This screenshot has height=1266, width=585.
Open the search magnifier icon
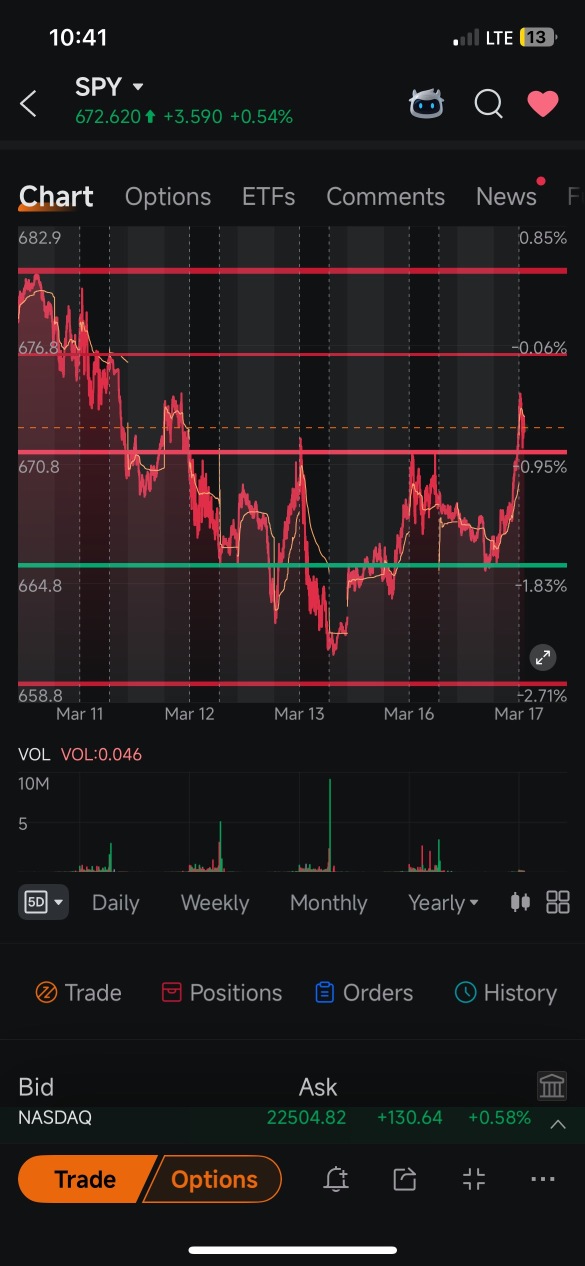coord(488,103)
